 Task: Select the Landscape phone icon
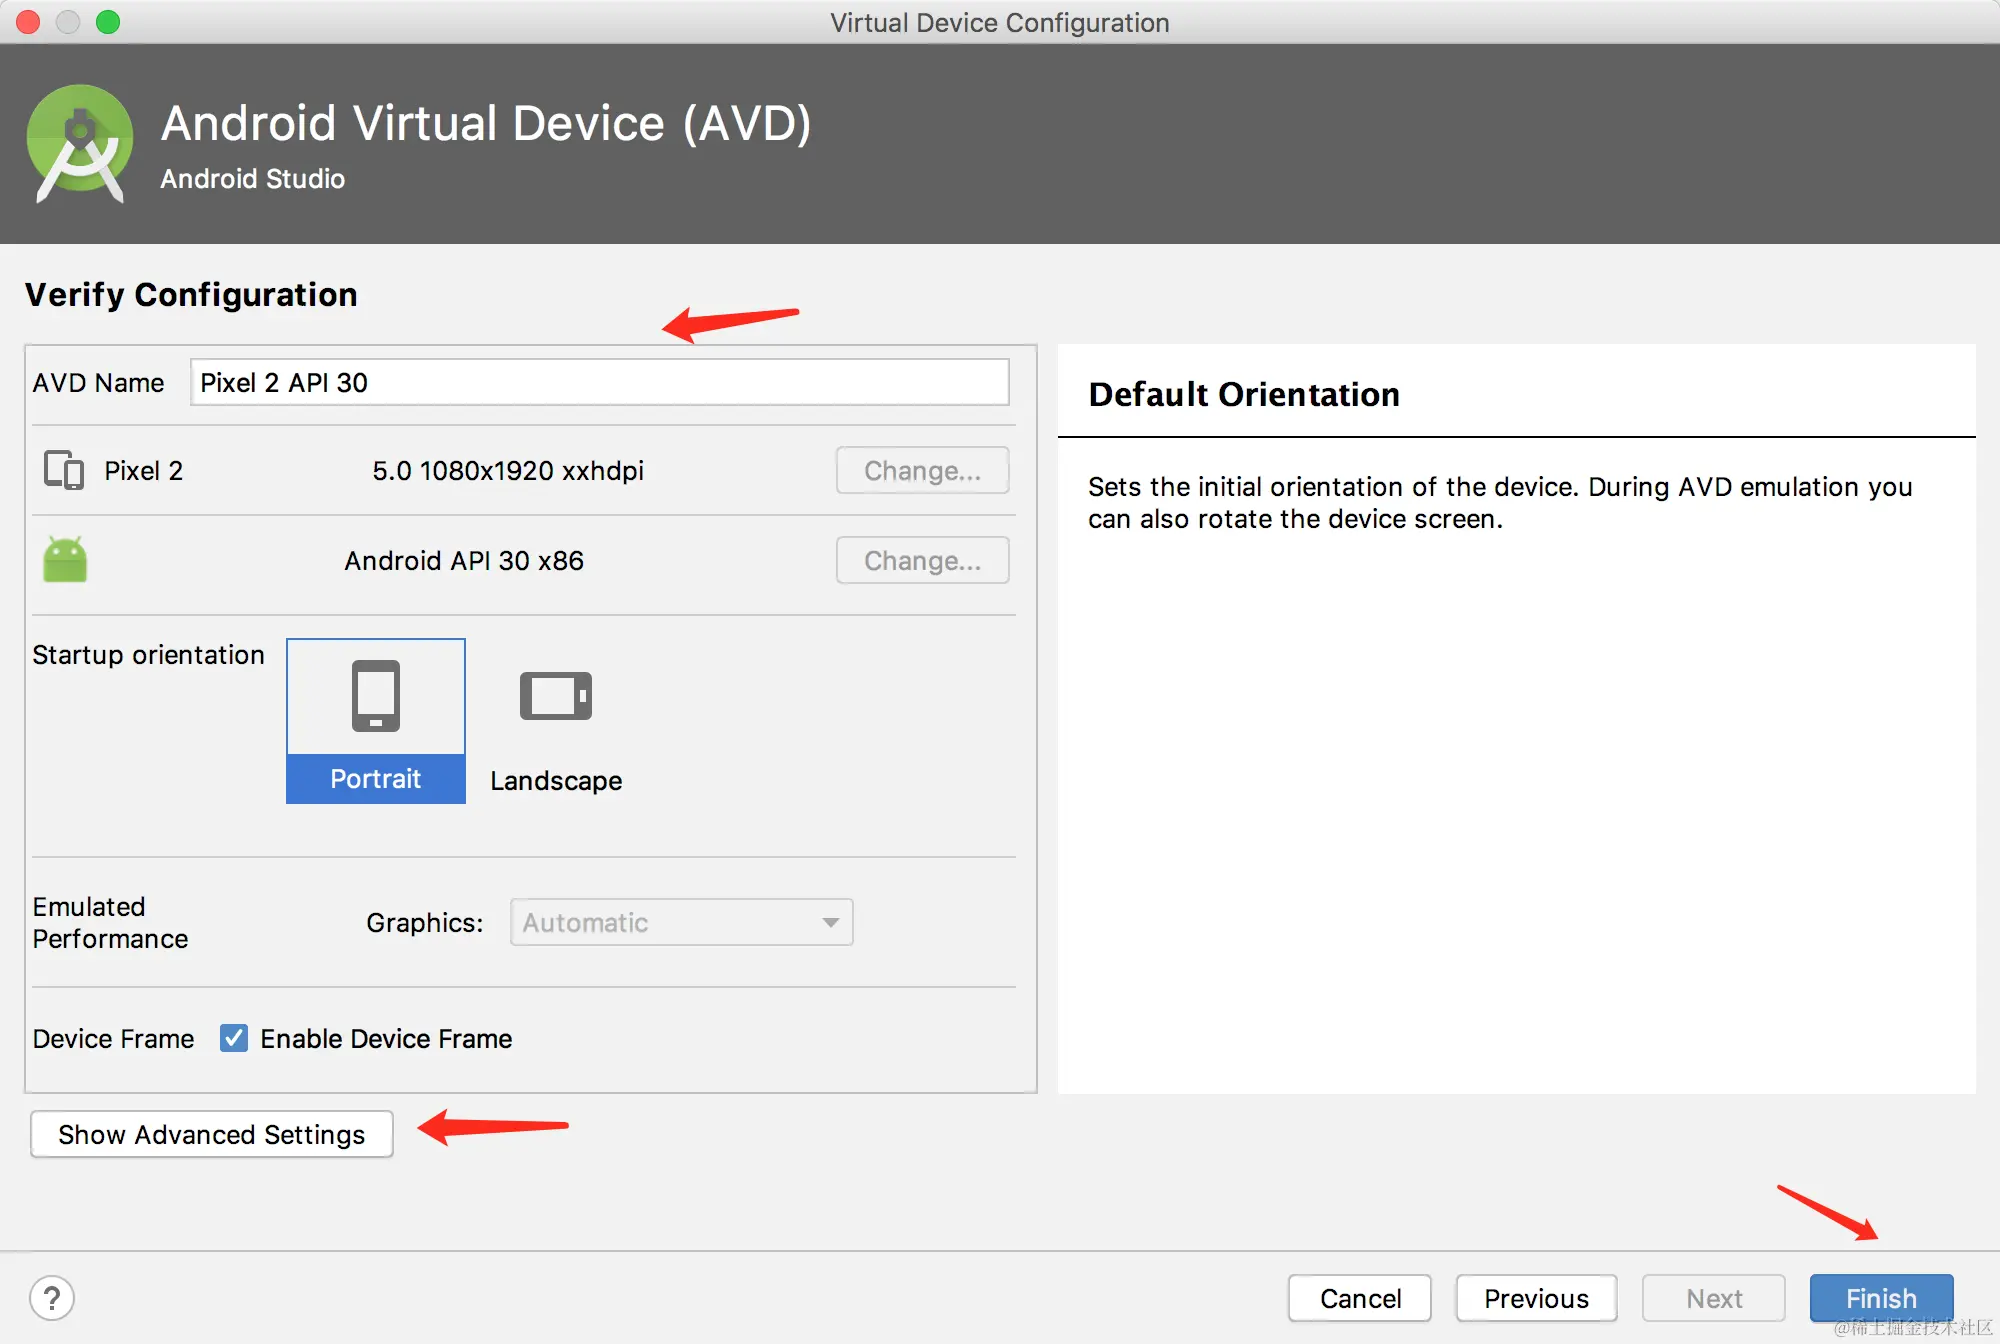point(556,696)
